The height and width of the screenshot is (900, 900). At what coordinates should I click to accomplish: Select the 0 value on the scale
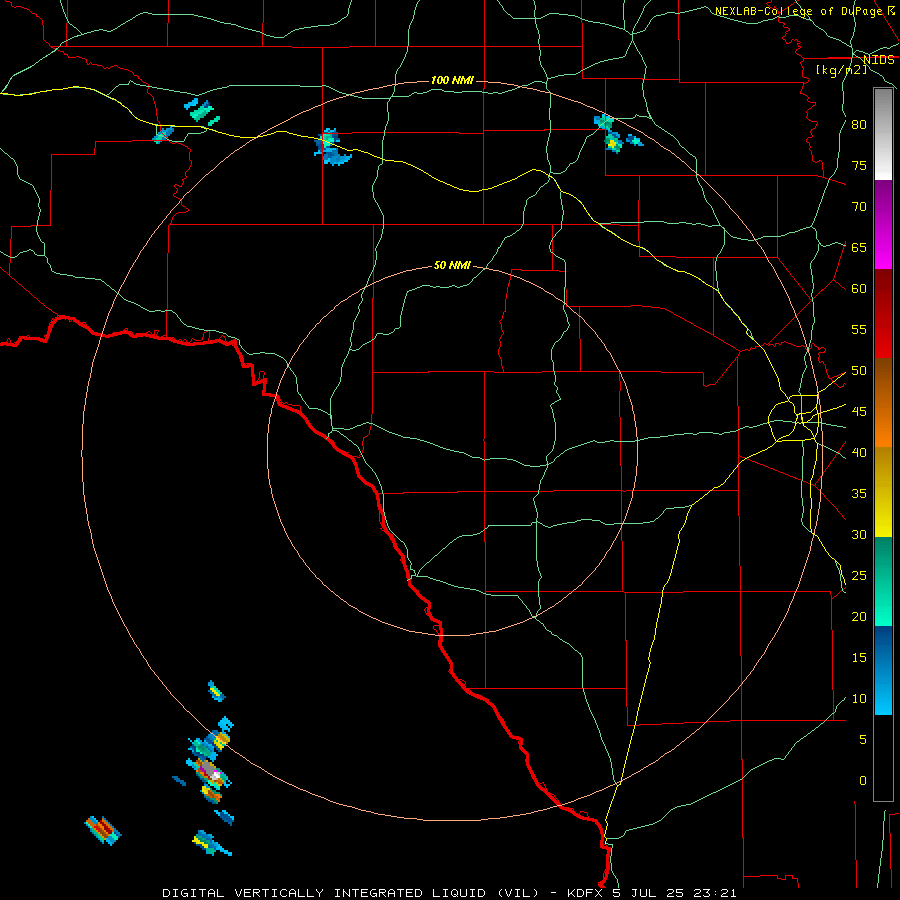(862, 781)
